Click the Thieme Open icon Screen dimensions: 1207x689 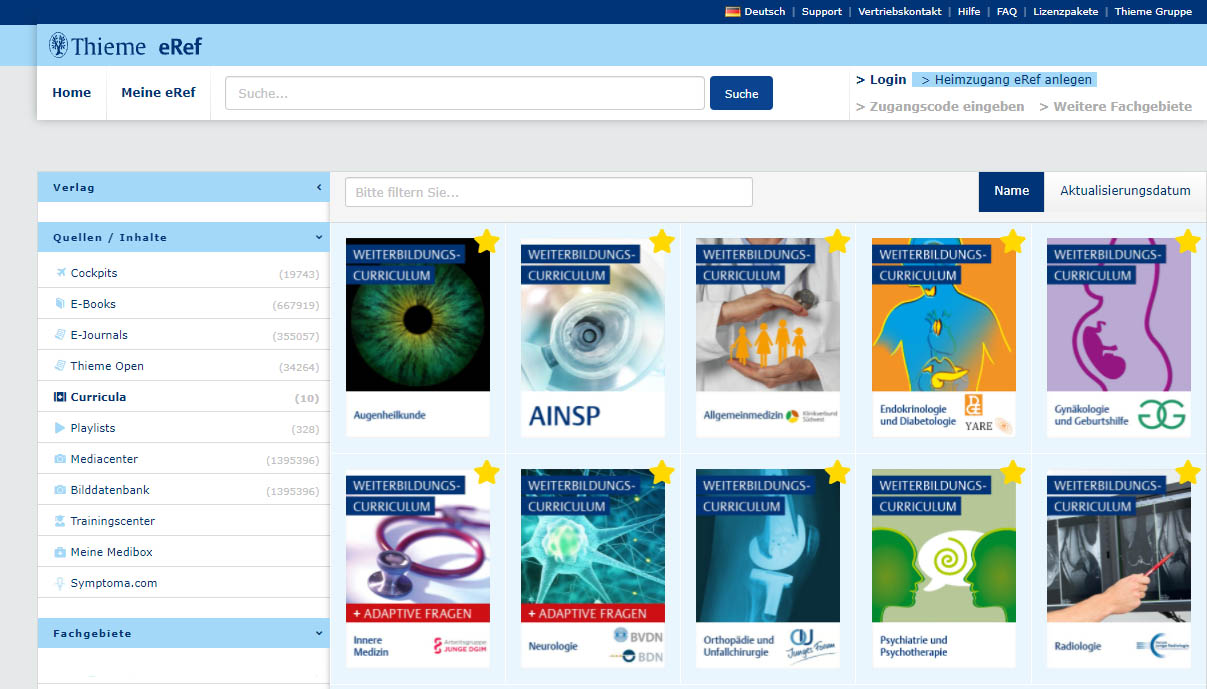pyautogui.click(x=60, y=366)
